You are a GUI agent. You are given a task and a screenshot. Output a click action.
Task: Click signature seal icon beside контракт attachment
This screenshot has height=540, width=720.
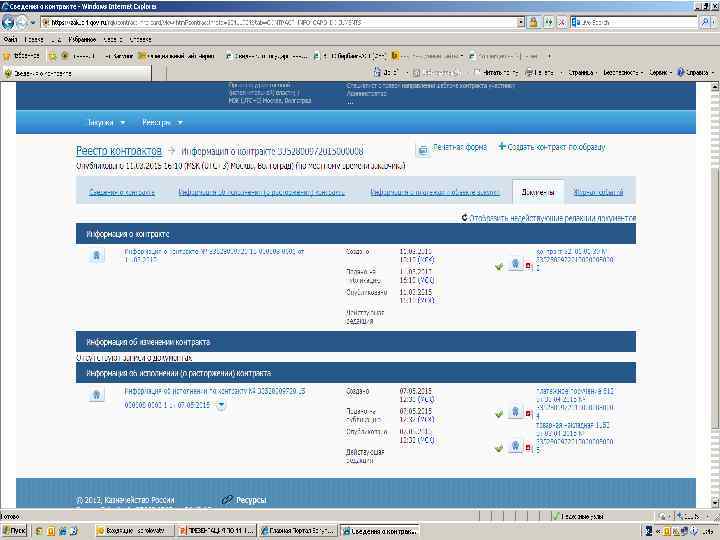coord(515,264)
